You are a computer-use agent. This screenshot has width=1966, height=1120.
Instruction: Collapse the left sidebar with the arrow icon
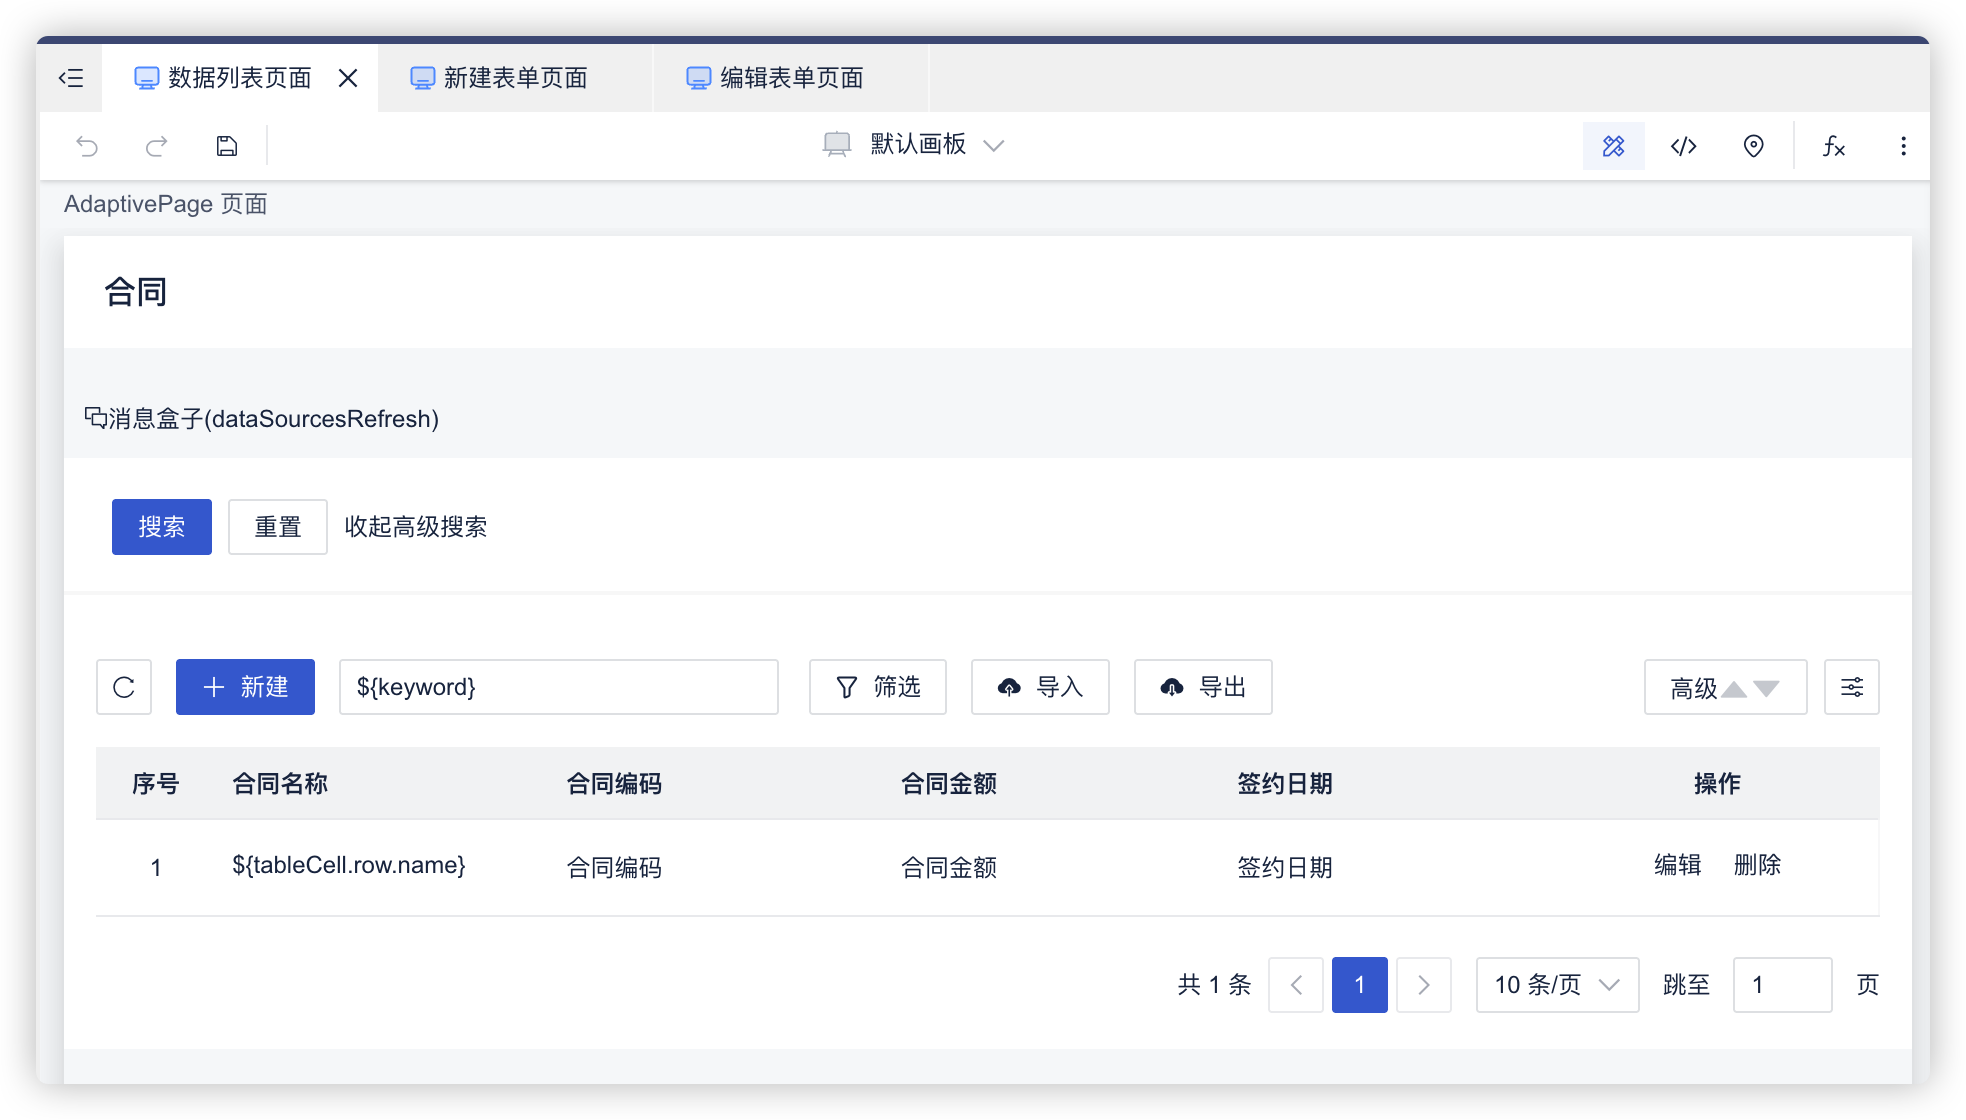tap(69, 77)
